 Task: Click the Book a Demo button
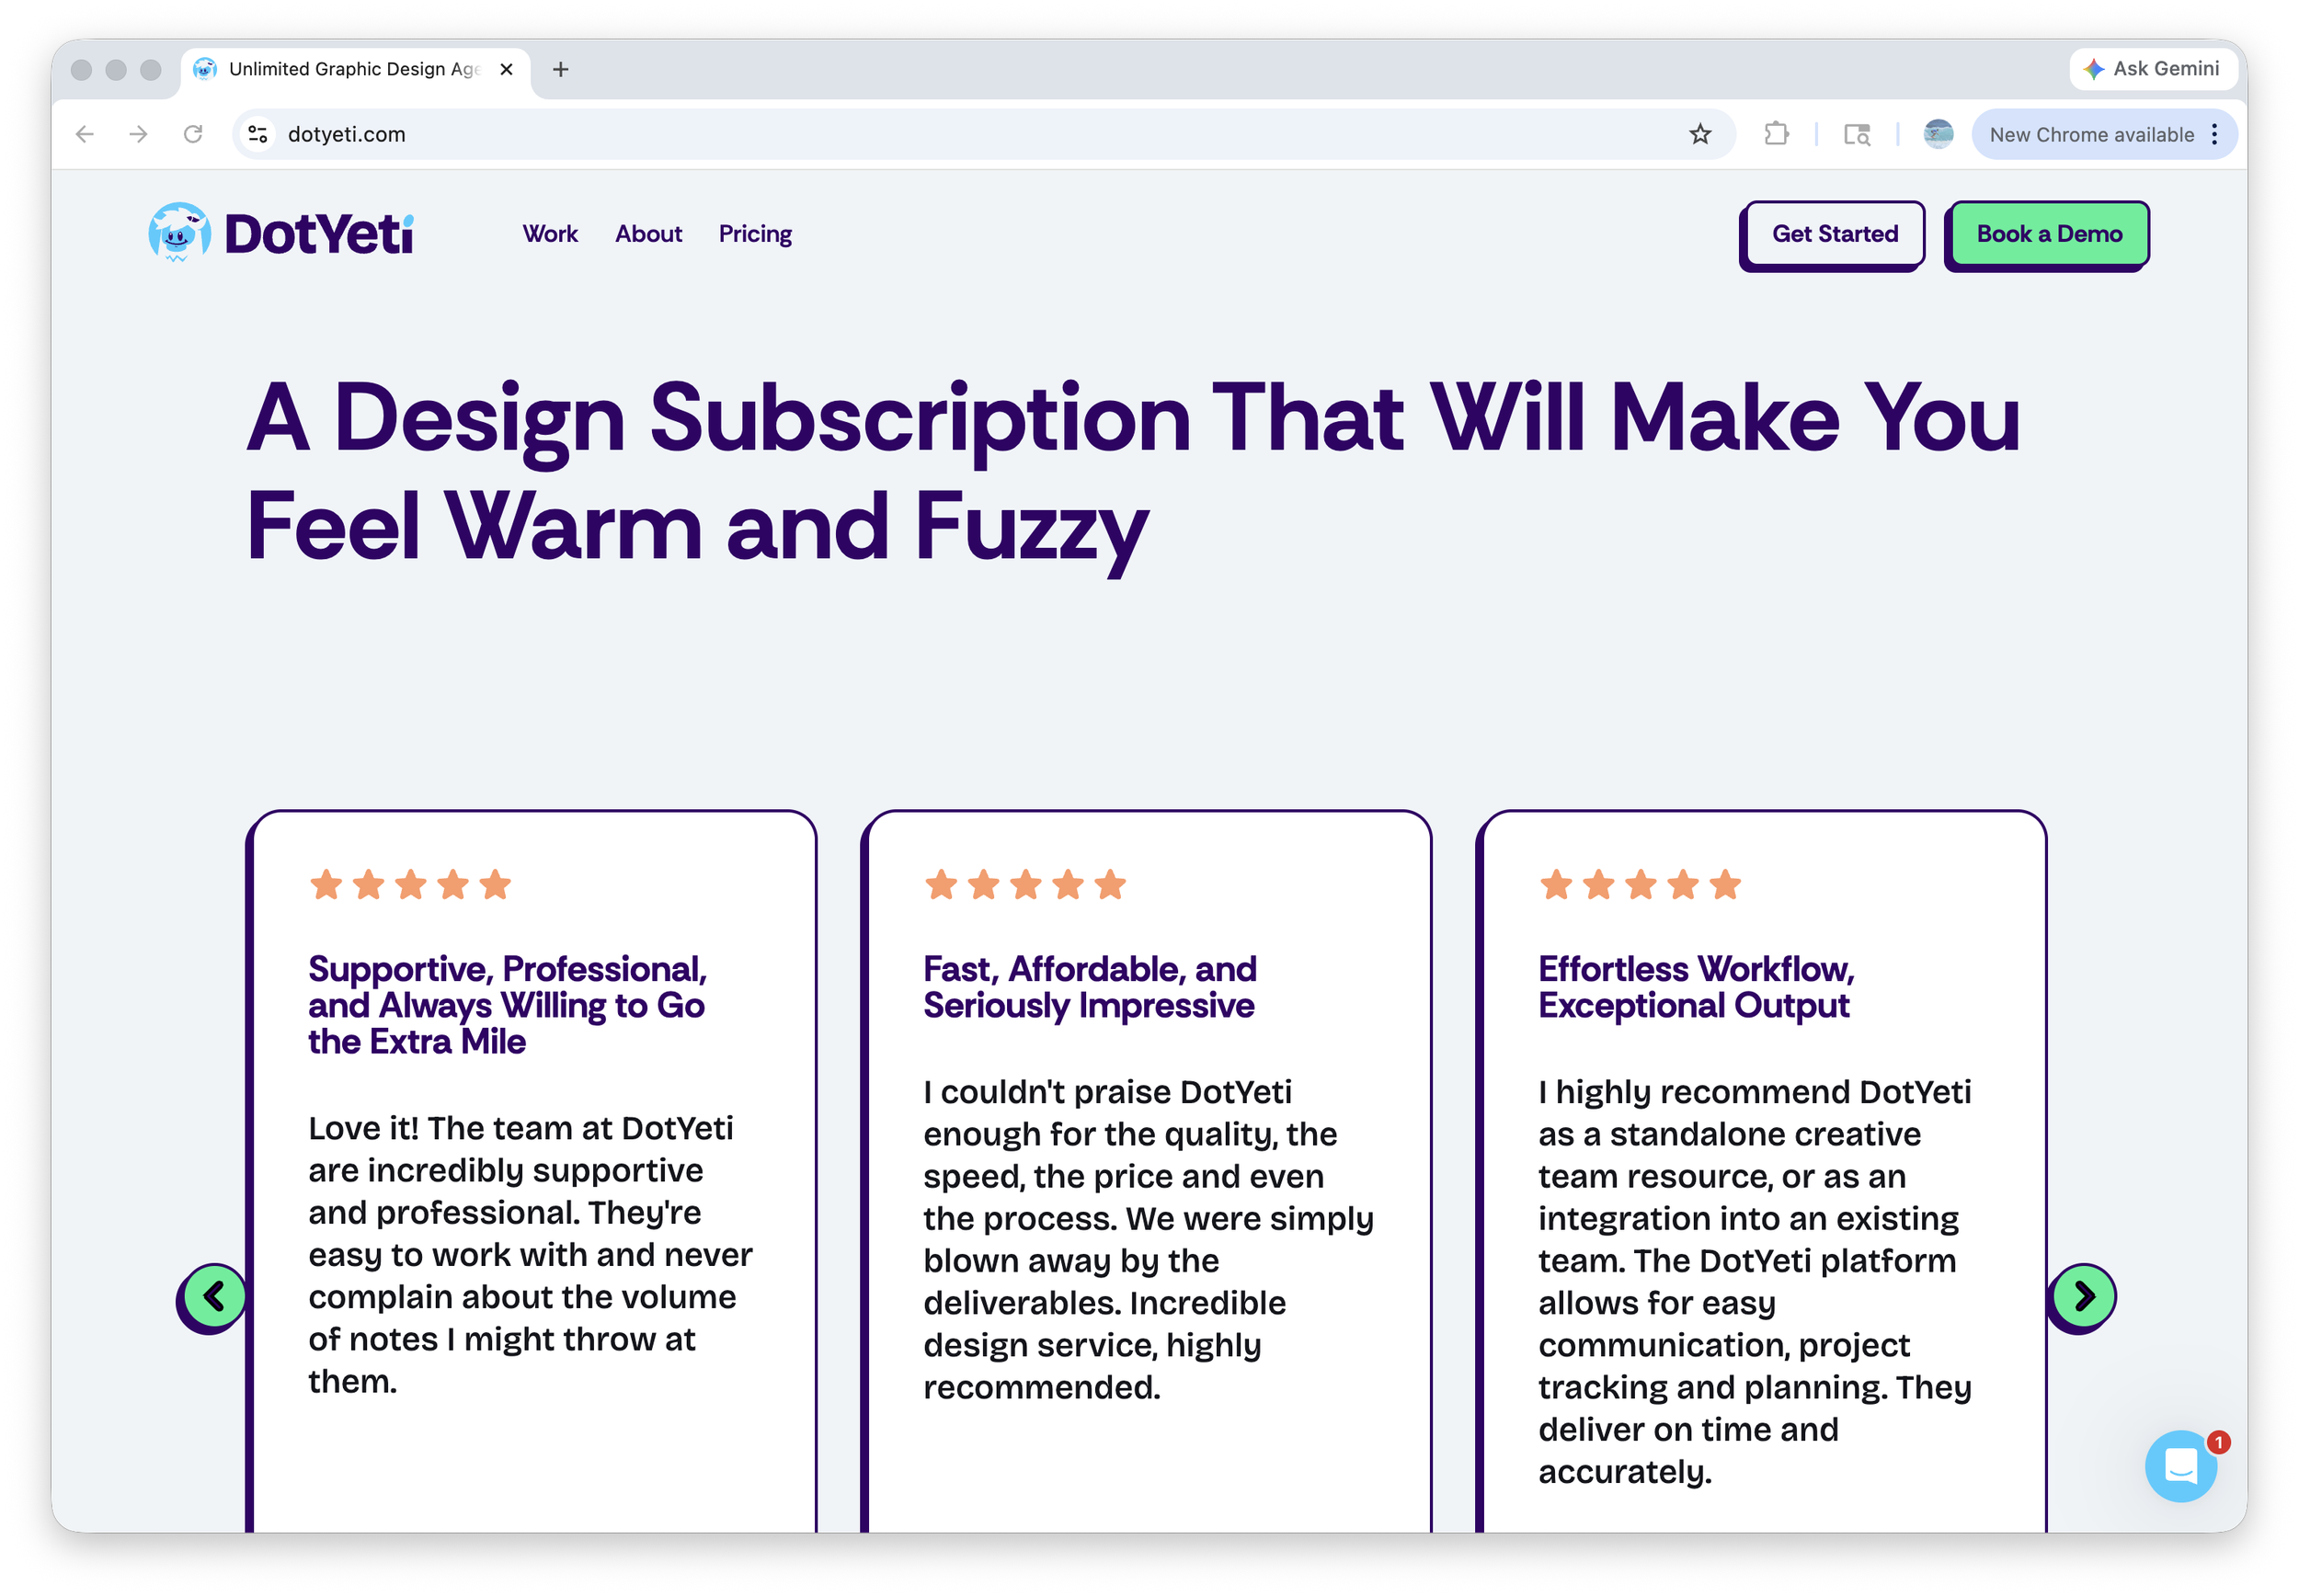2048,235
